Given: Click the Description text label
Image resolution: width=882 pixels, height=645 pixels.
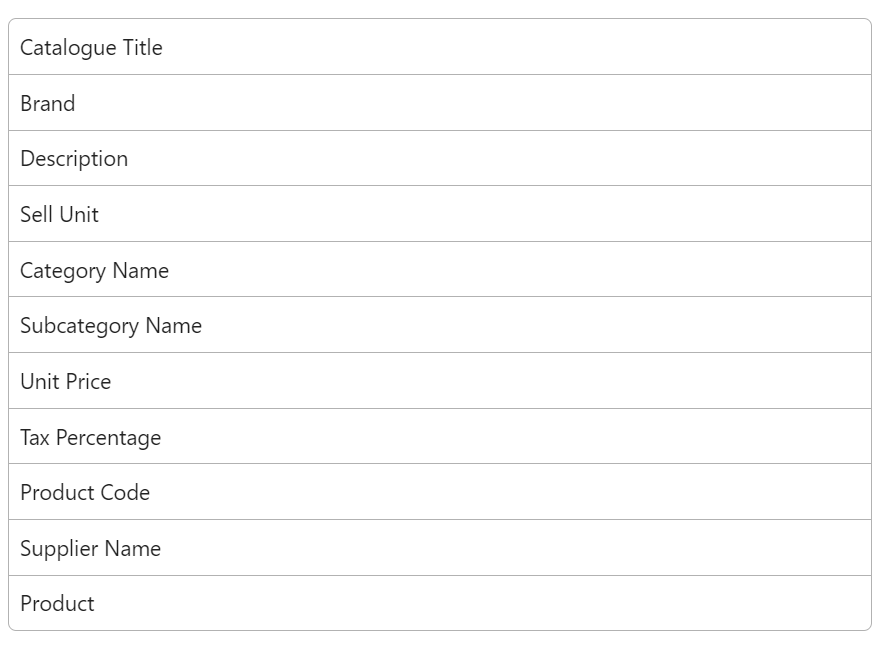Looking at the screenshot, I should click(74, 159).
